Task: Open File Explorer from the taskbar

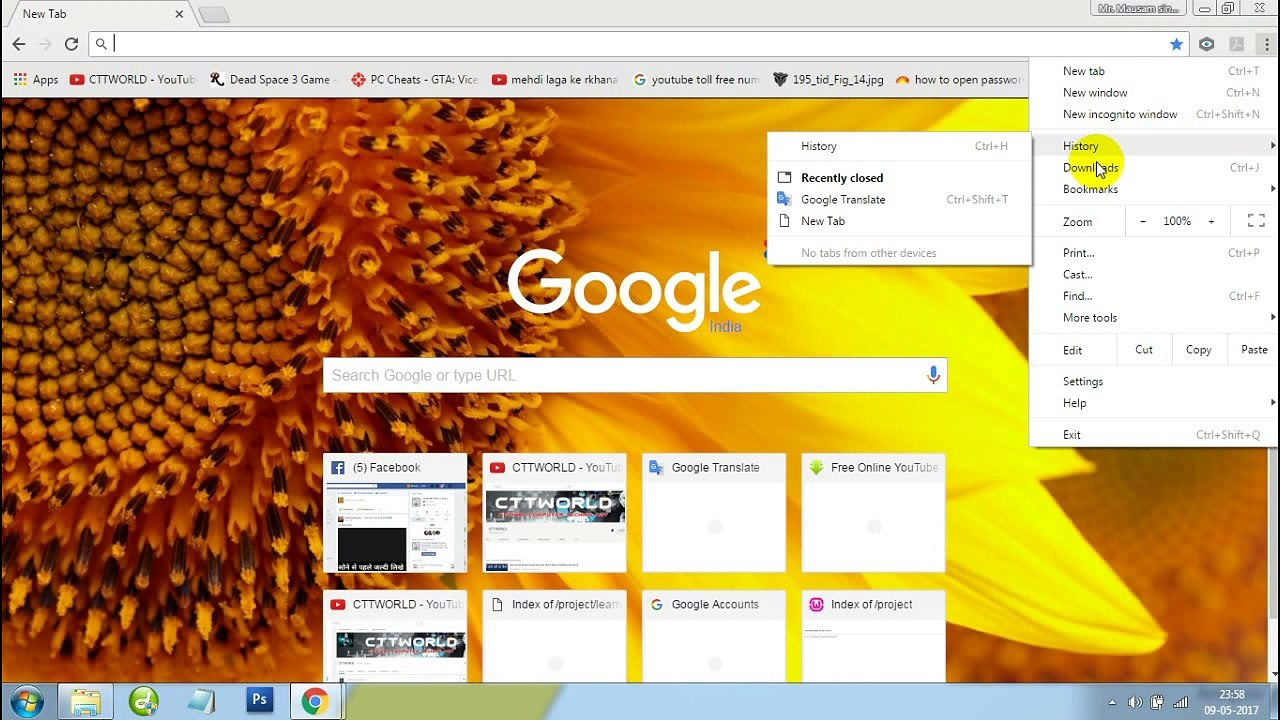Action: 85,701
